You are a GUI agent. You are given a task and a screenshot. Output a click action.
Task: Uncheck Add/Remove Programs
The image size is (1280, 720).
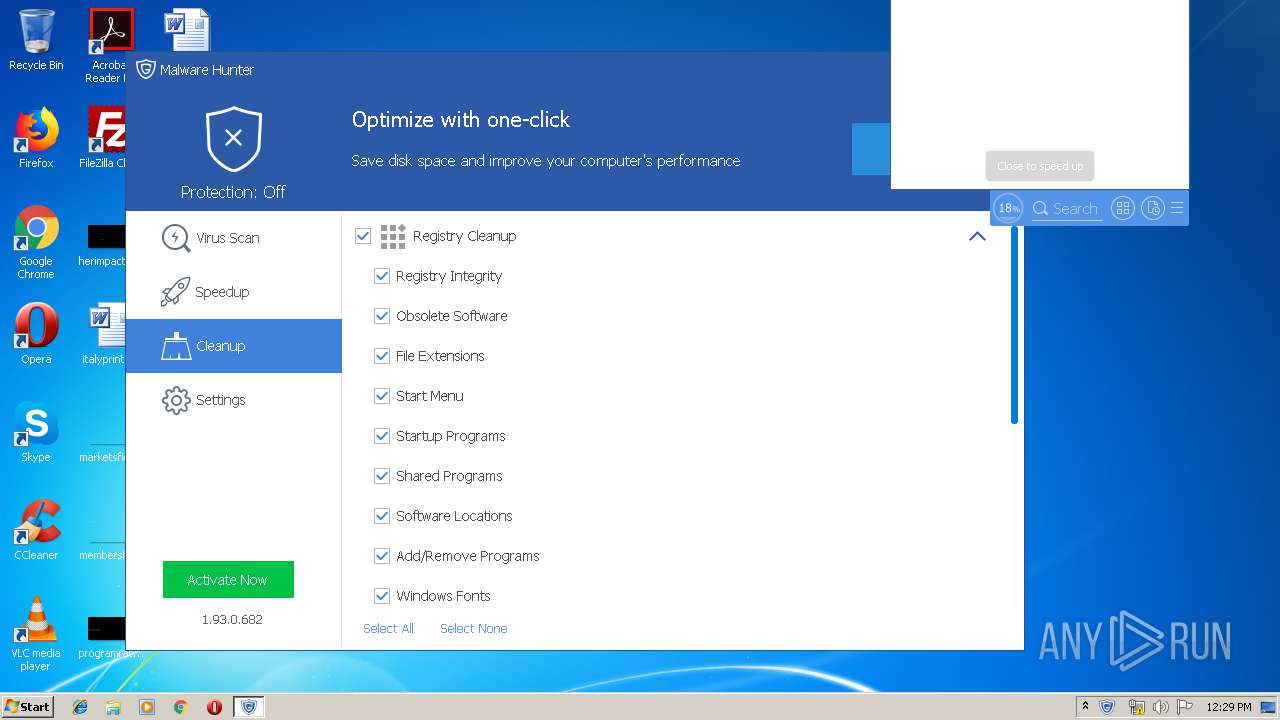tap(382, 556)
